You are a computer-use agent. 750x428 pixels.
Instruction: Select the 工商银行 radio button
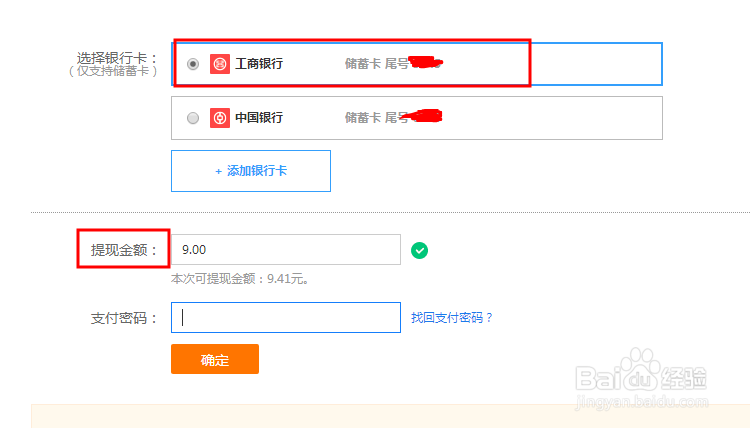click(x=193, y=64)
